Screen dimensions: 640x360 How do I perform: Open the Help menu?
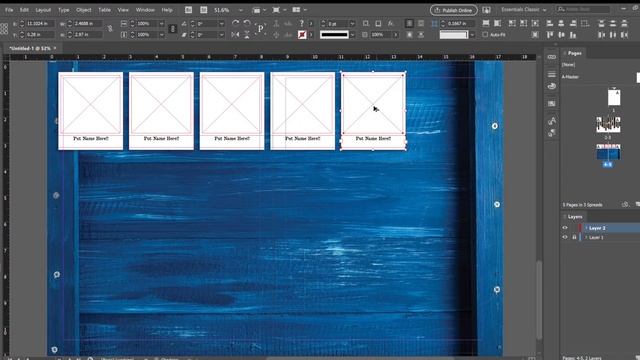click(167, 10)
